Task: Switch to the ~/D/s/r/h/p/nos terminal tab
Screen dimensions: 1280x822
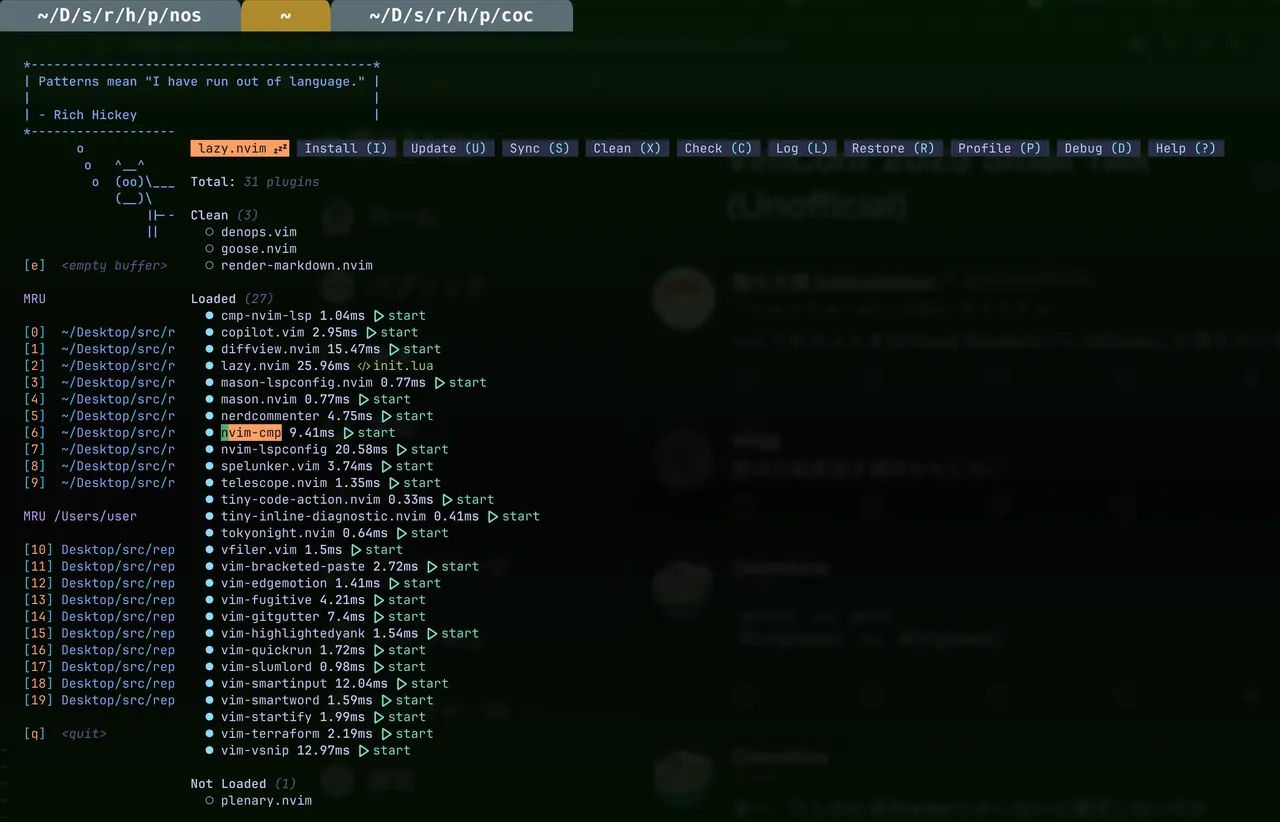Action: click(x=118, y=16)
